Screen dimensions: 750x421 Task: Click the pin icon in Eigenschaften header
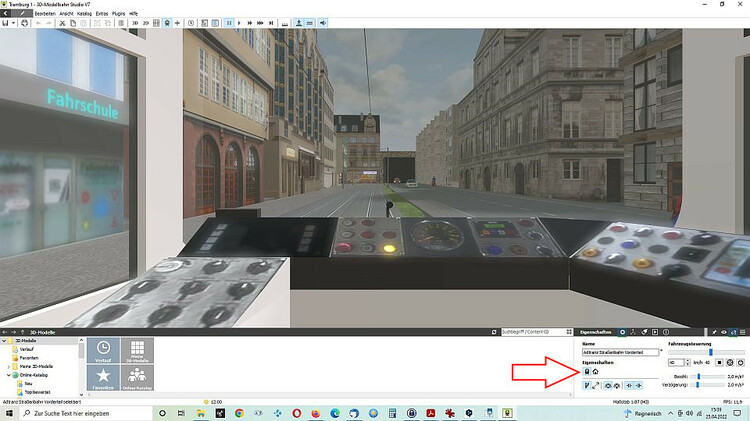[714, 332]
